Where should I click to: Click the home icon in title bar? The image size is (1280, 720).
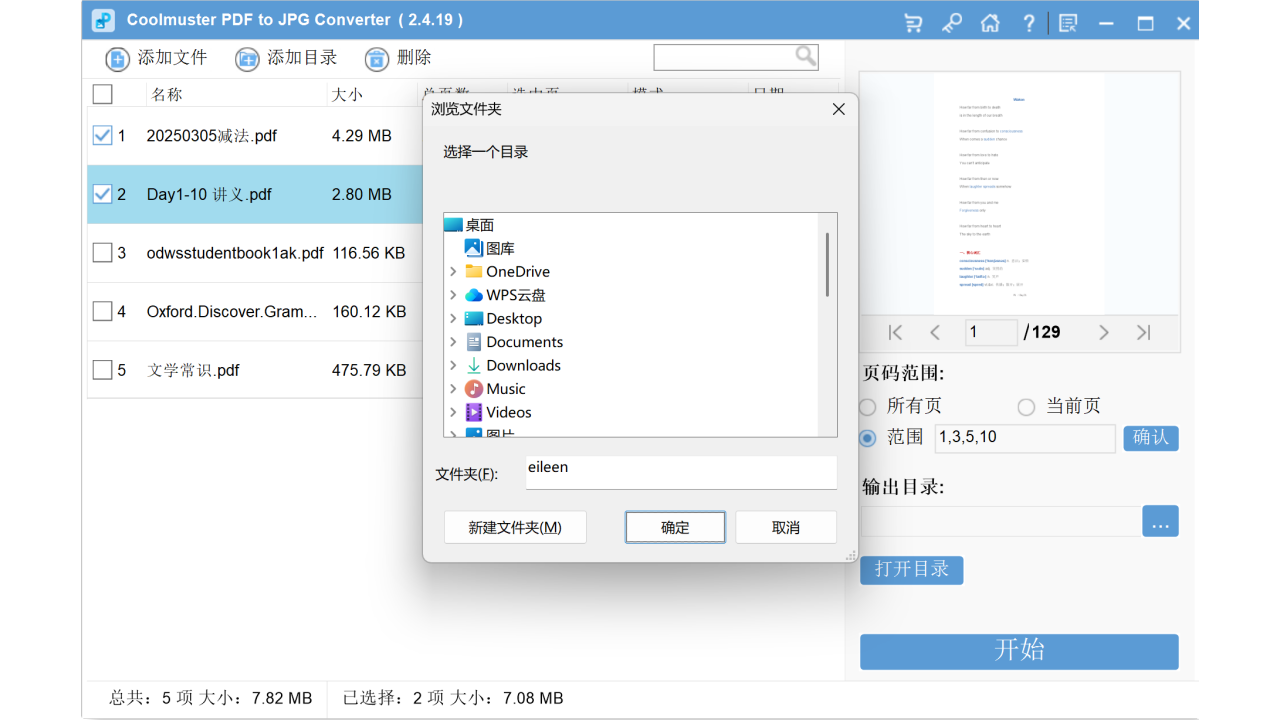click(990, 21)
